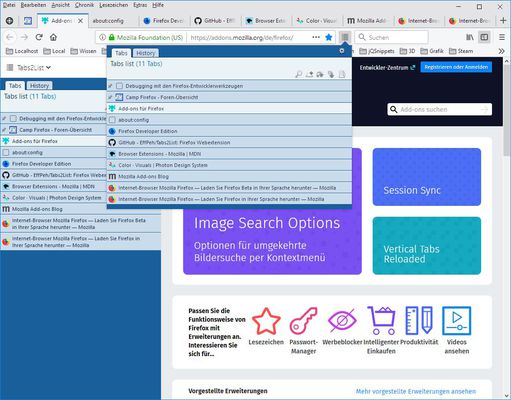Select Camp Firefox row in sidebar list

[x=53, y=130]
